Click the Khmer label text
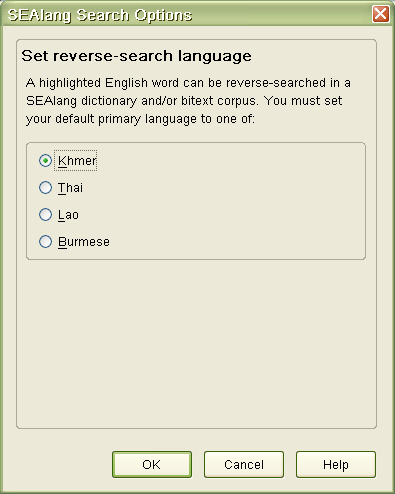This screenshot has width=395, height=494. (x=77, y=161)
